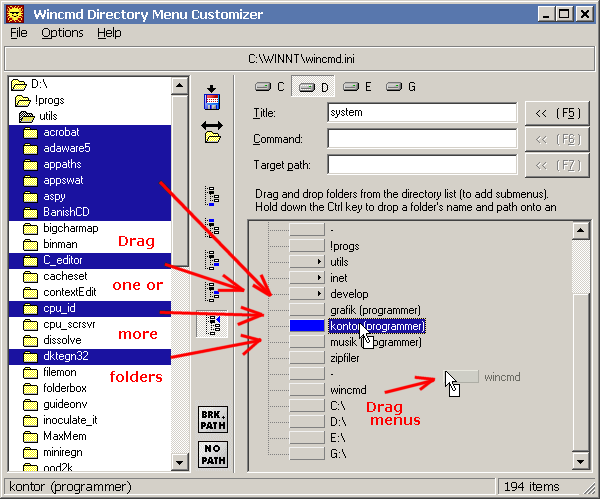Click the folder icon next to inoculate_it

(x=30, y=421)
